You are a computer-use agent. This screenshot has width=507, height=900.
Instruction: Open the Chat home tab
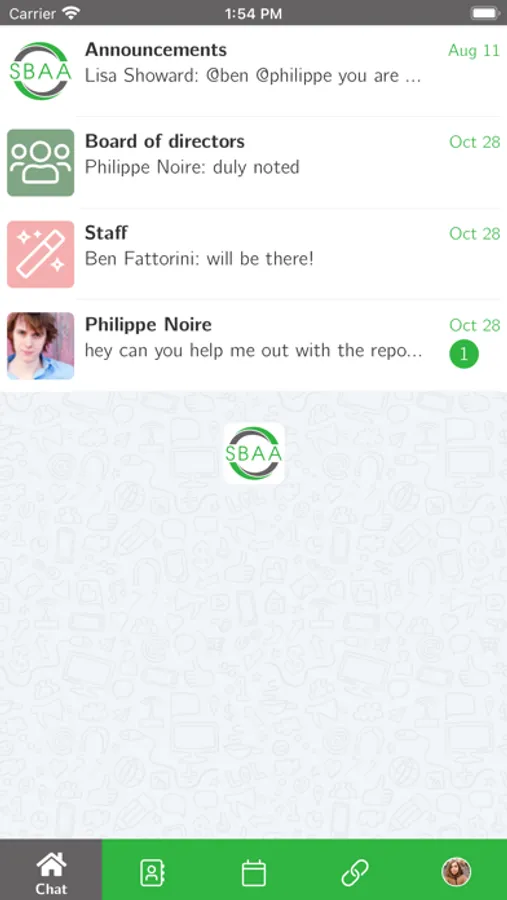click(51, 870)
